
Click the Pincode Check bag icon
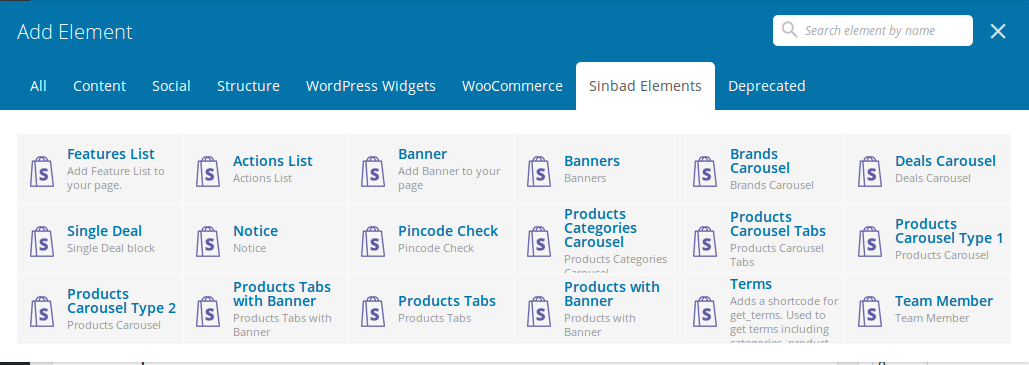coord(373,242)
